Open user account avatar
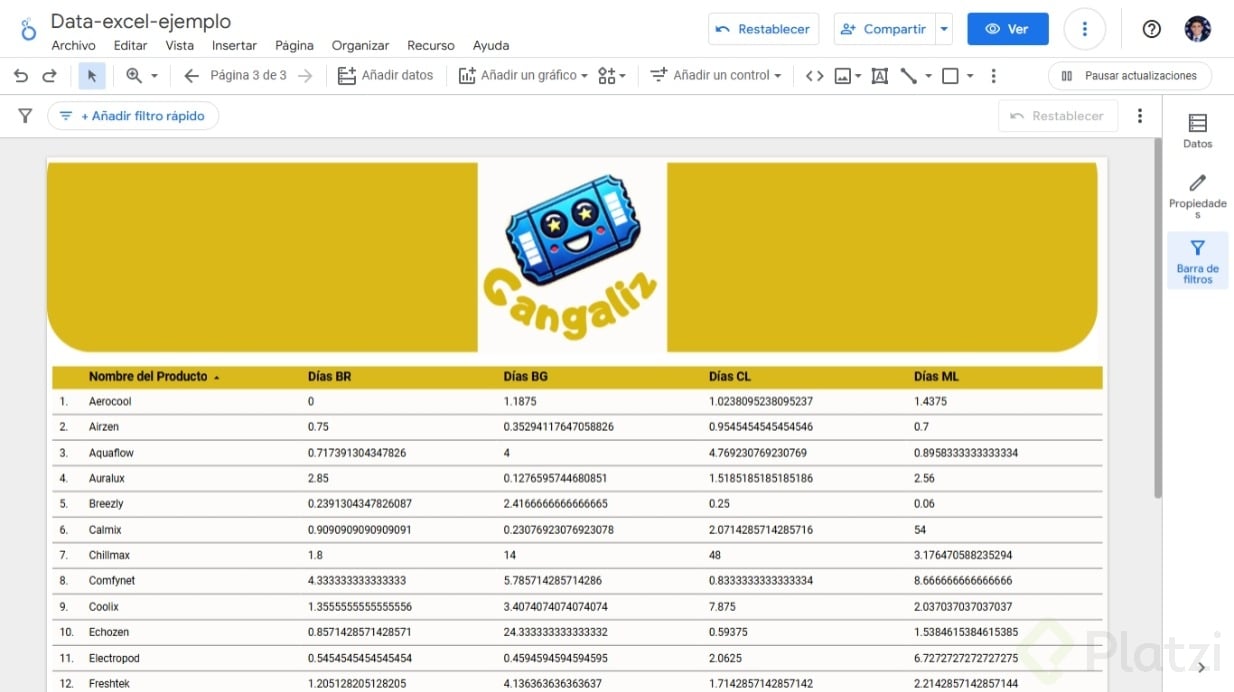This screenshot has width=1234, height=692. (x=1197, y=29)
